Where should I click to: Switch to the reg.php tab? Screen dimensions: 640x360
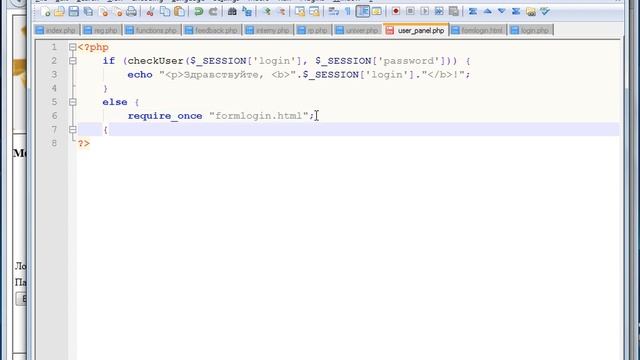tap(101, 30)
